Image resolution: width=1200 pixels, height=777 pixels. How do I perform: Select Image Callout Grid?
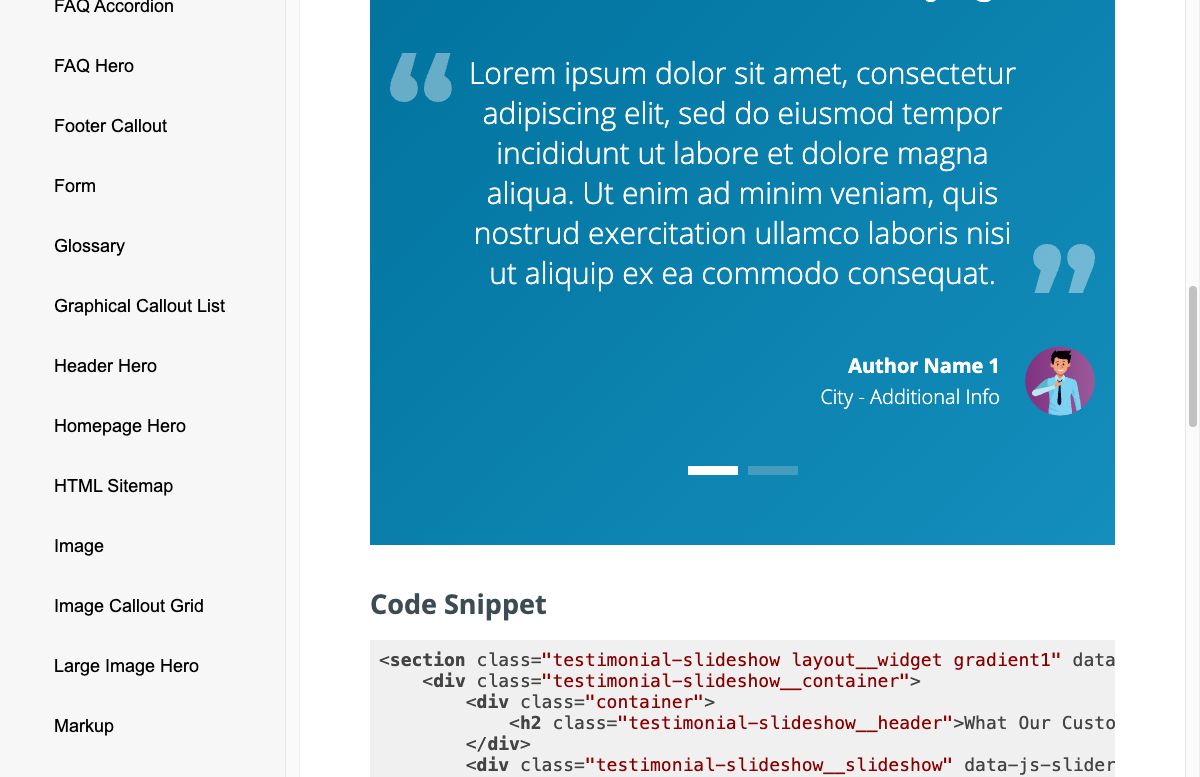(x=128, y=606)
